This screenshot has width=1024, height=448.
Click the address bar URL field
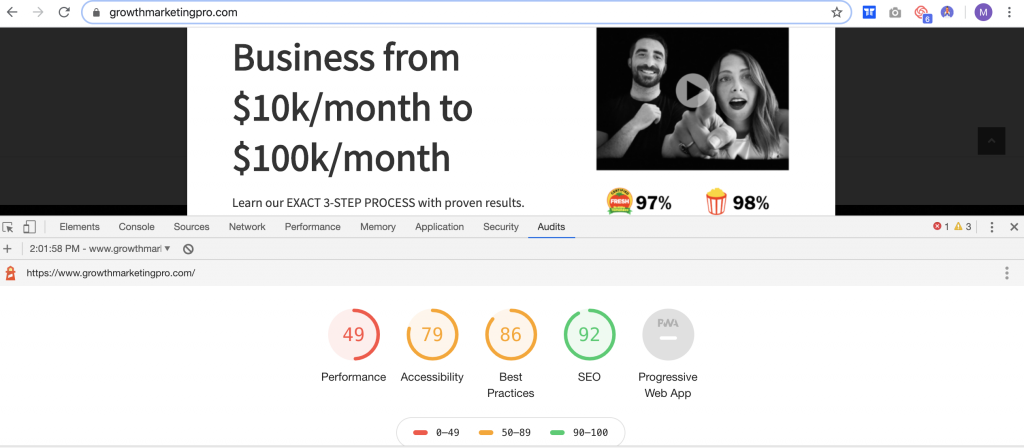click(466, 12)
